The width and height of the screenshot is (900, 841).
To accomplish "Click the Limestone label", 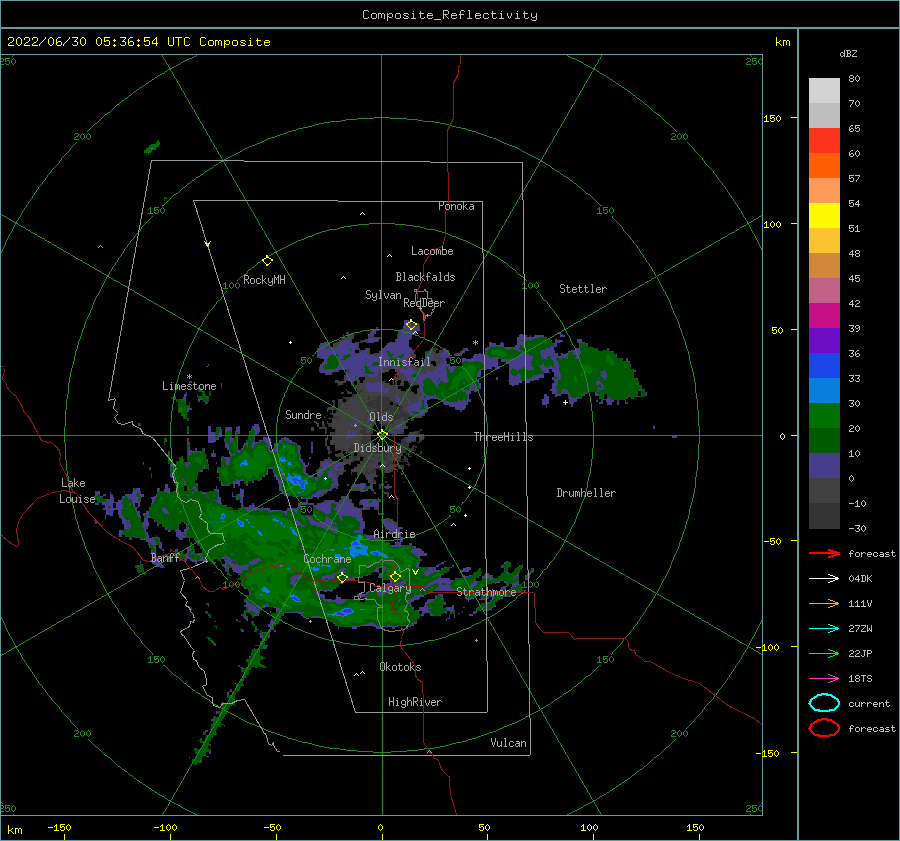I will [x=189, y=386].
